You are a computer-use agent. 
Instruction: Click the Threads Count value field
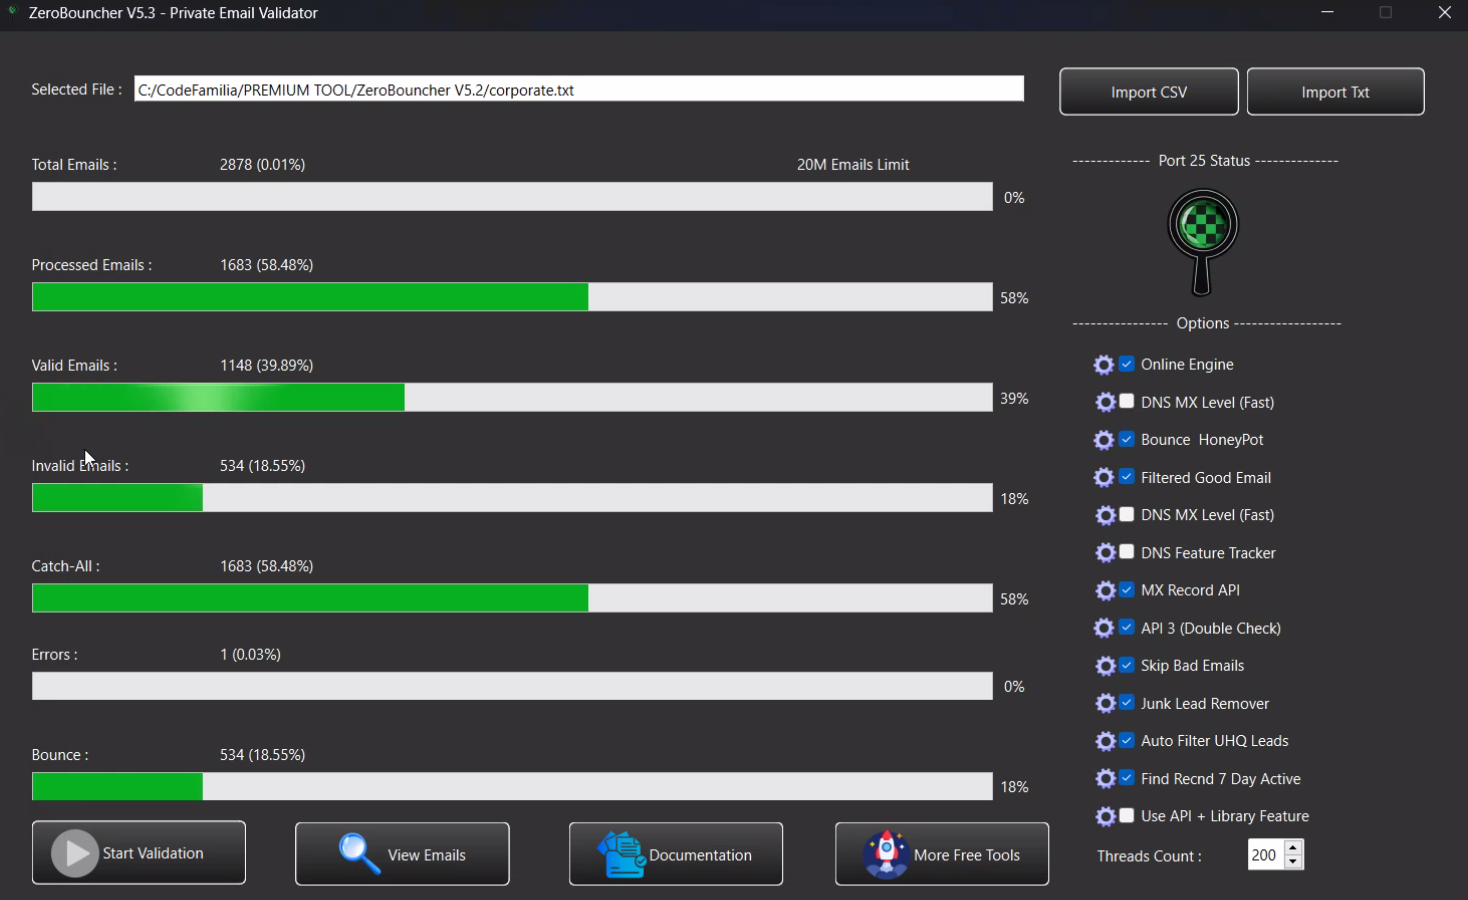(x=1266, y=855)
